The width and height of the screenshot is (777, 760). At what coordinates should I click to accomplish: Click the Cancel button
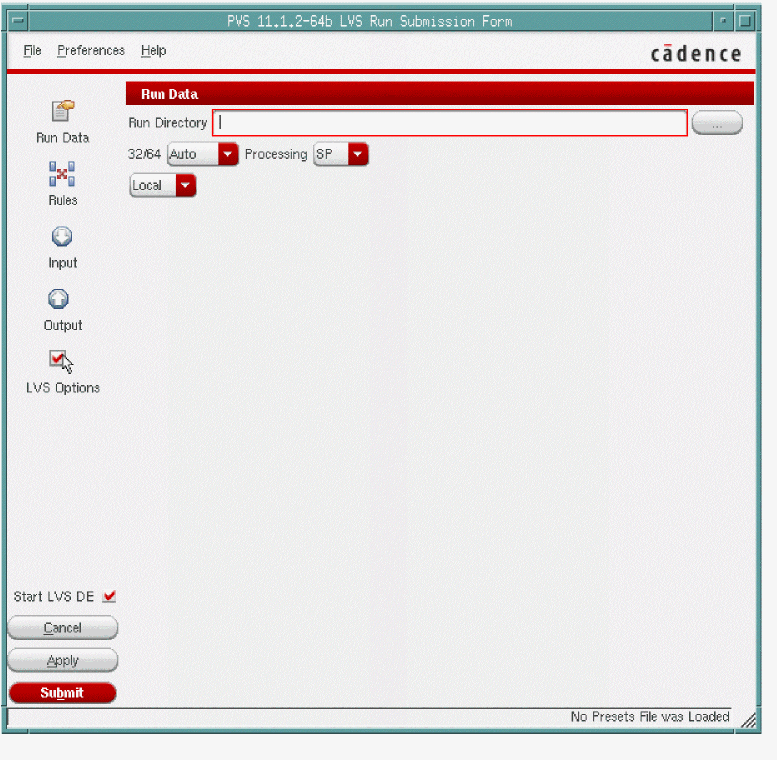coord(63,628)
